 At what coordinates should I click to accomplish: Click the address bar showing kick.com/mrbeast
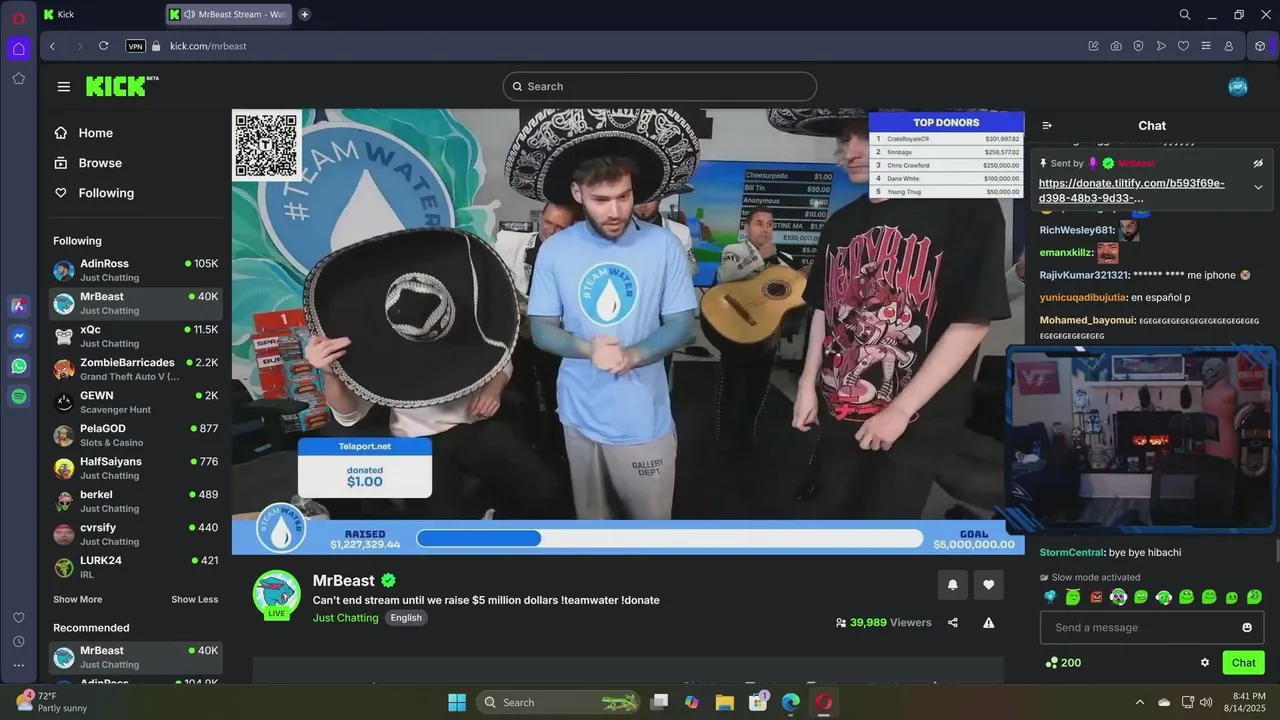click(x=208, y=46)
